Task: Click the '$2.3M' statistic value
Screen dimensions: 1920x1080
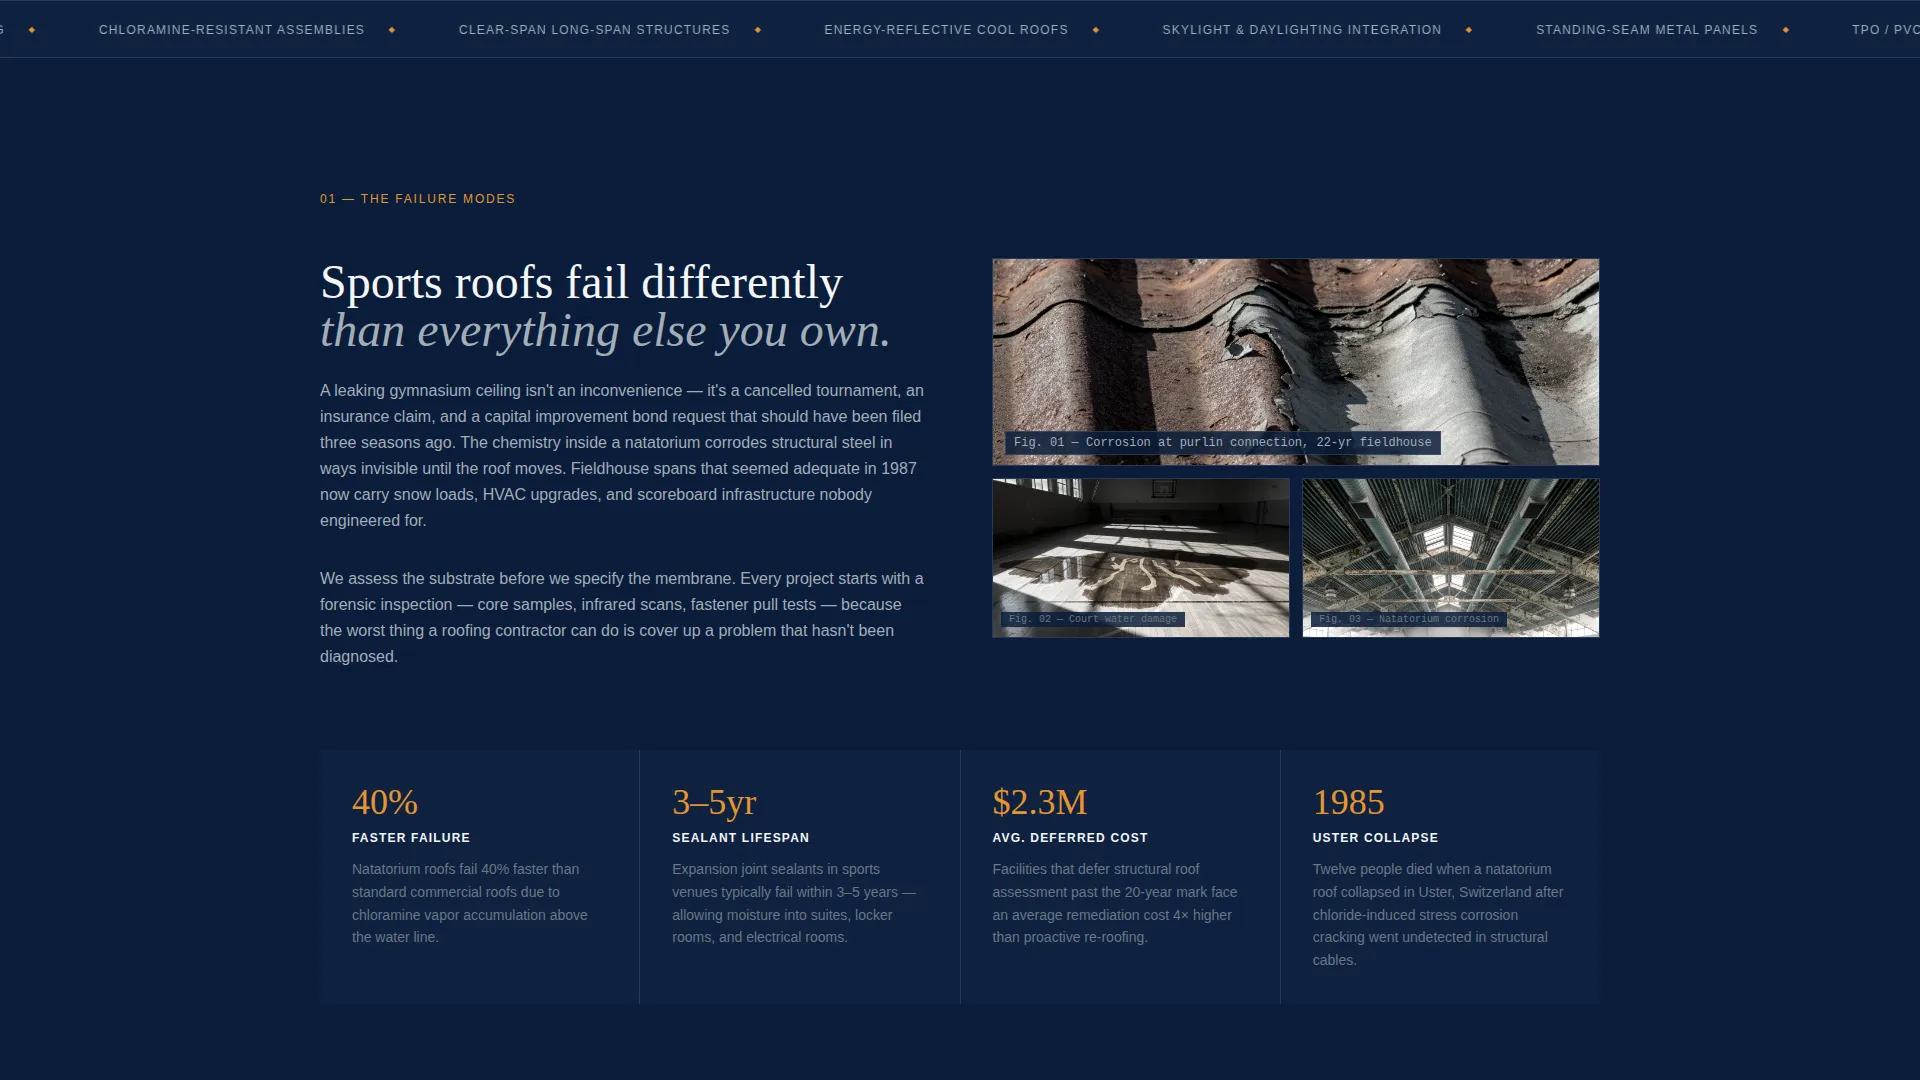Action: pyautogui.click(x=1039, y=802)
